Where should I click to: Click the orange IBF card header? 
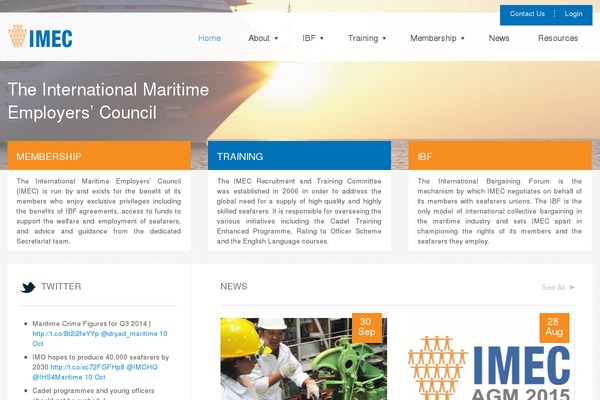click(500, 155)
